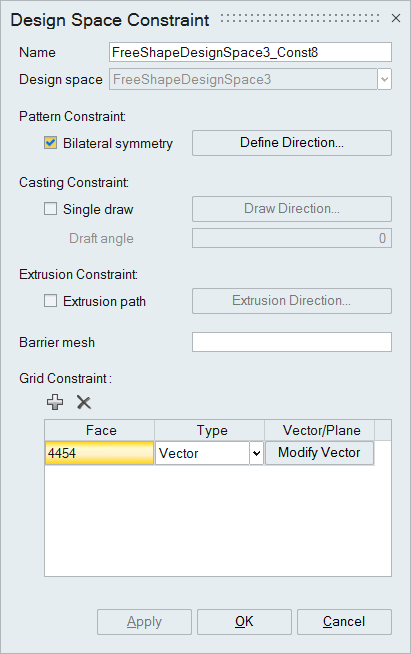
Task: Click the Cancel button
Action: coord(344,621)
